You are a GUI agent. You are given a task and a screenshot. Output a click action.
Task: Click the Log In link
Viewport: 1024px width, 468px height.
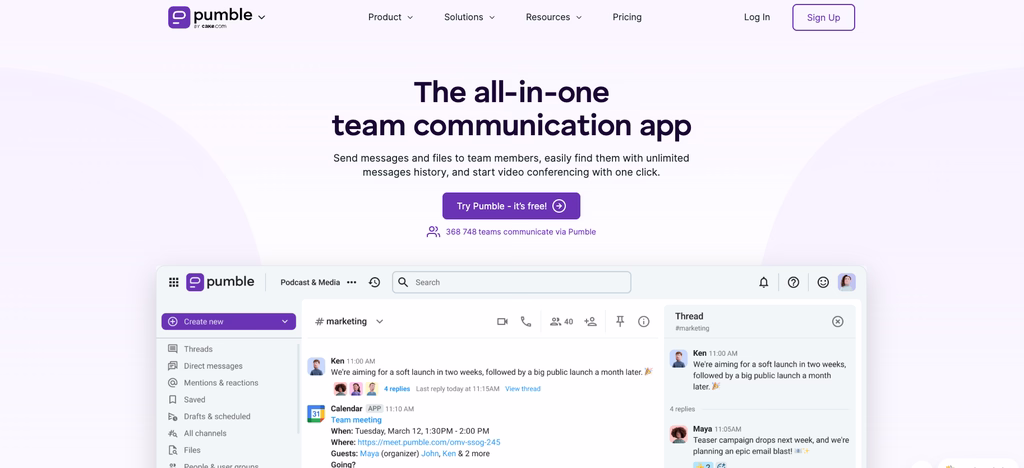757,18
